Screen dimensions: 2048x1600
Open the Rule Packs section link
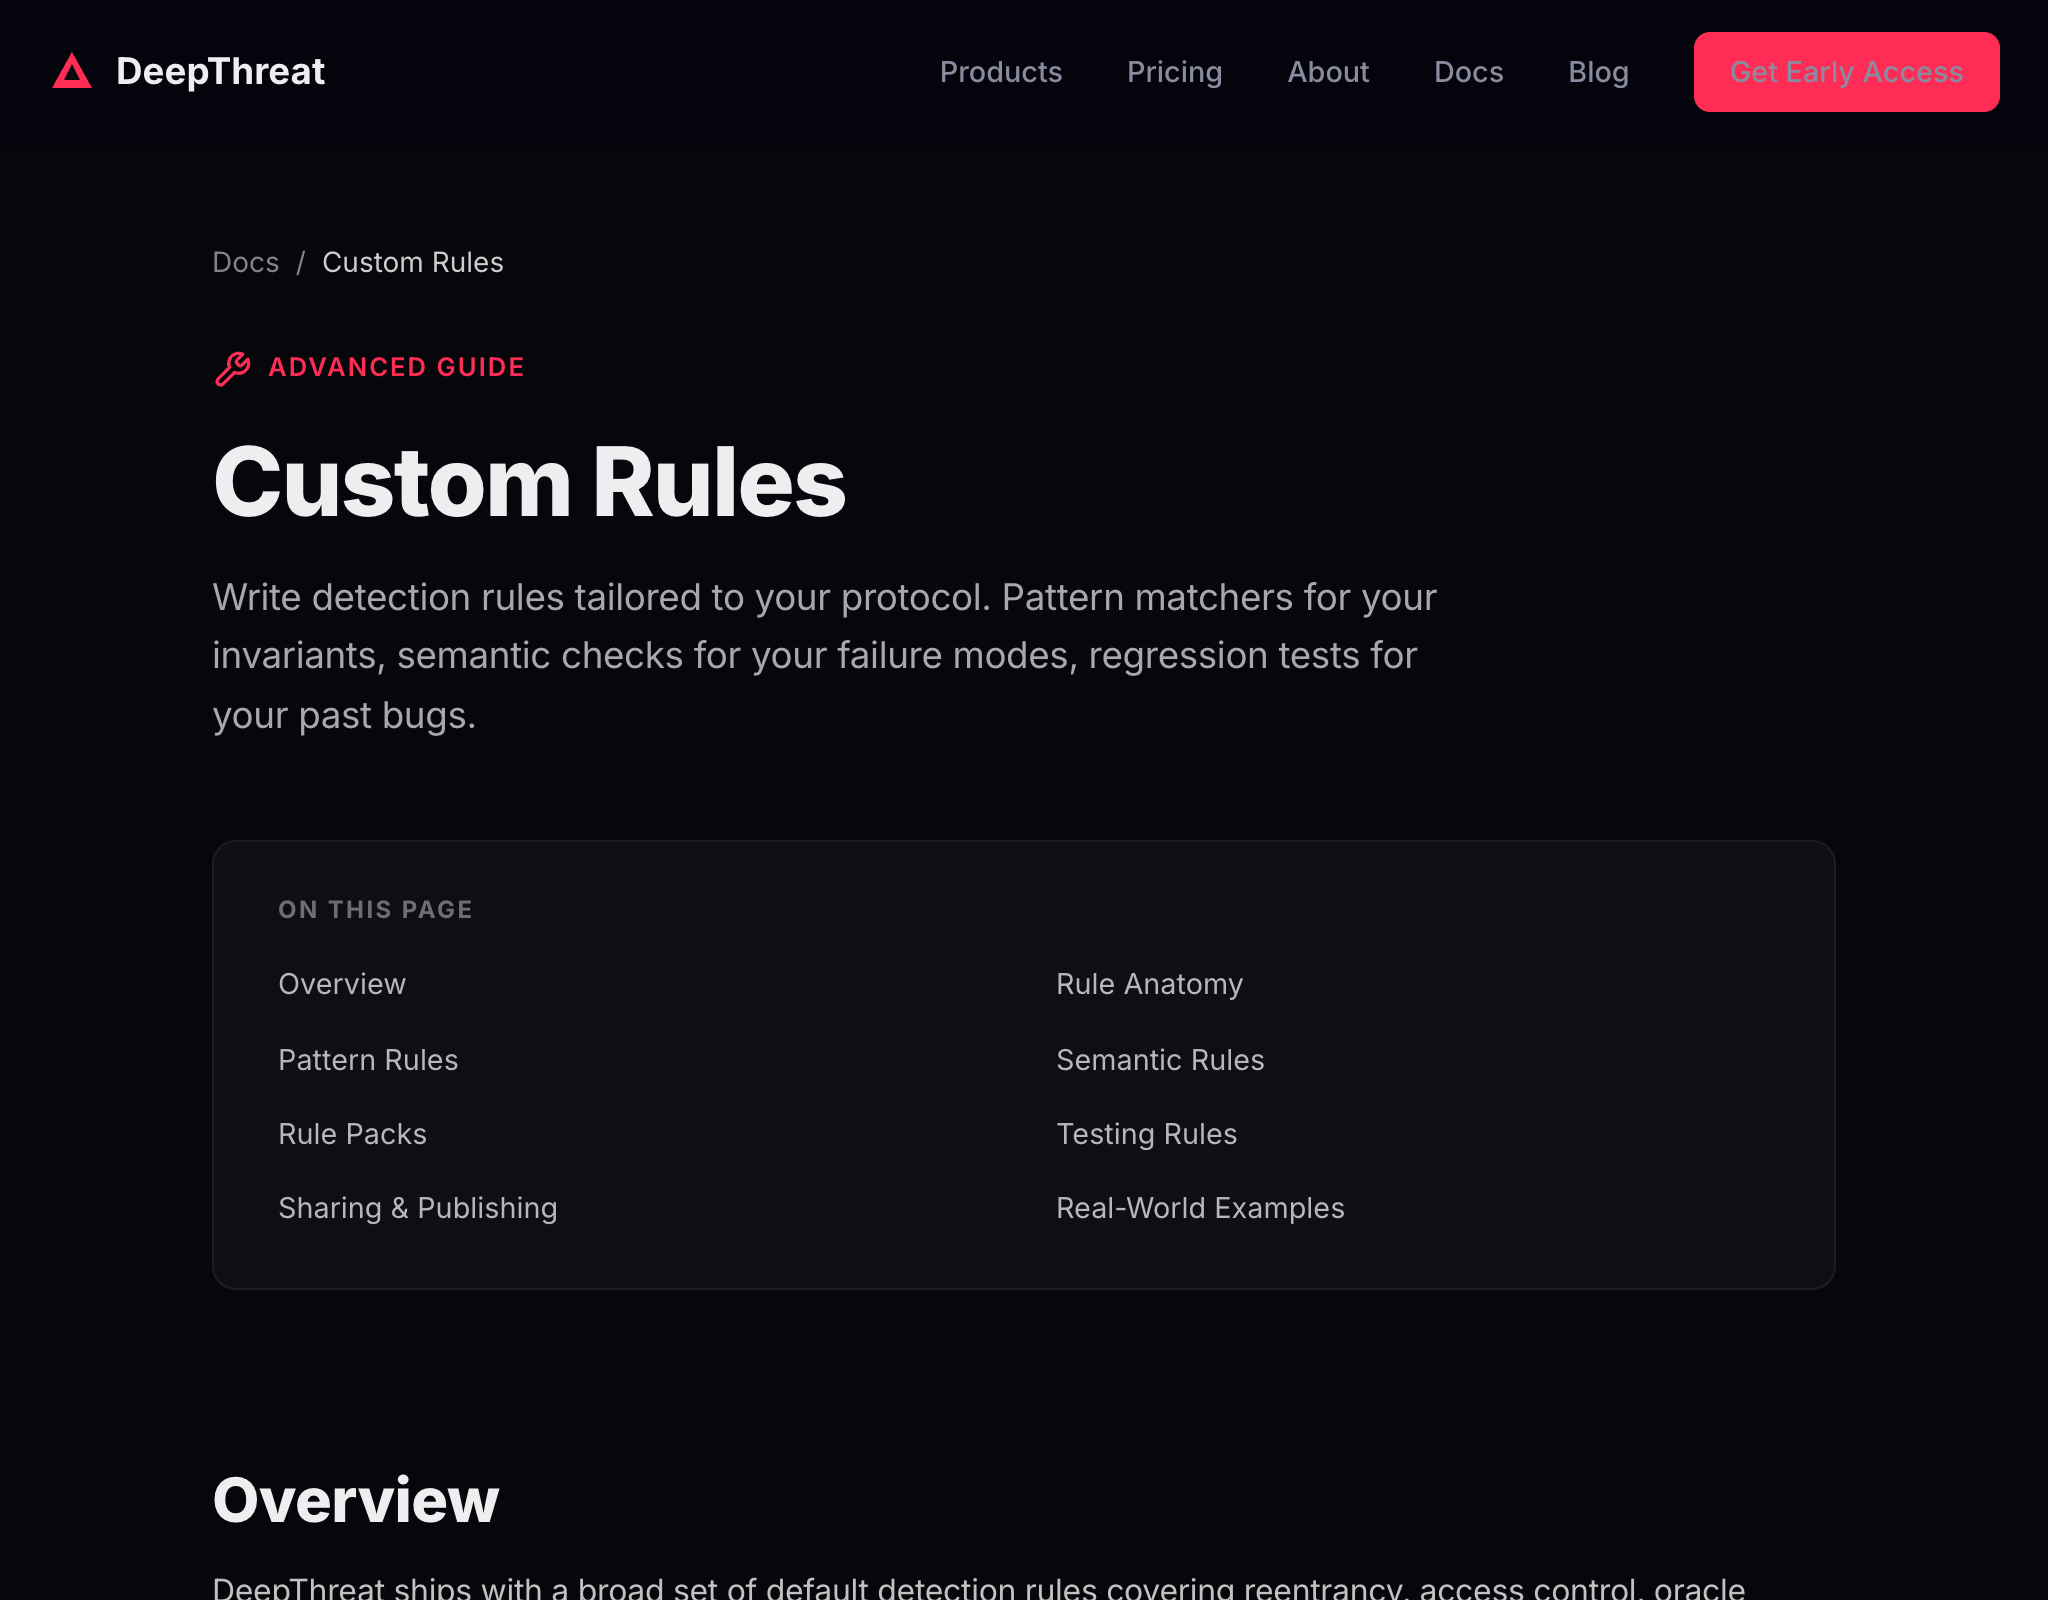pos(352,1134)
